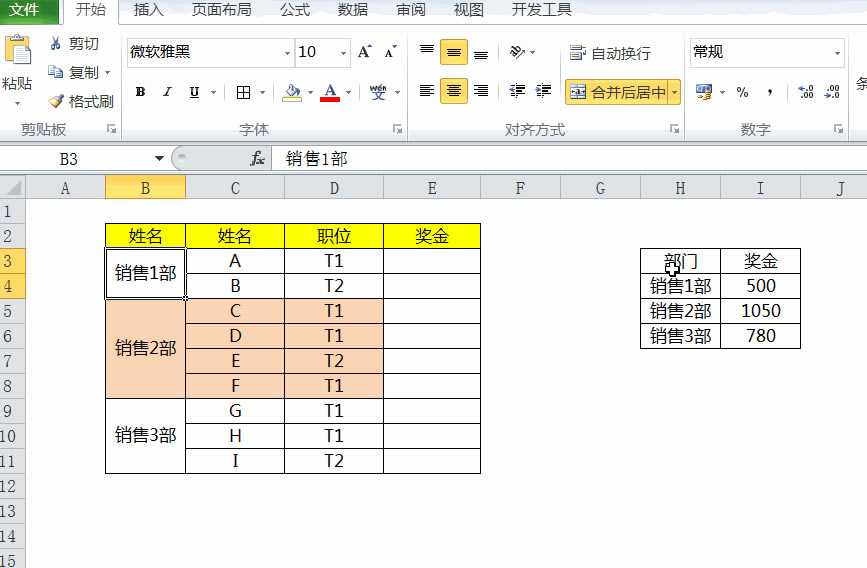Click the insert function fx button

(x=257, y=159)
